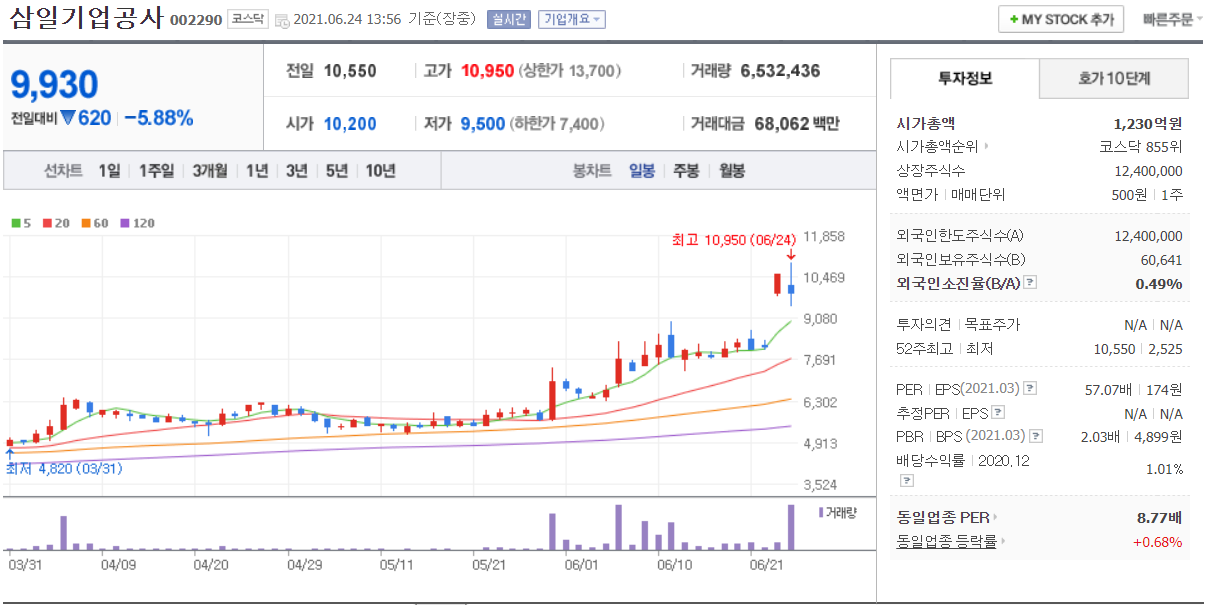Click the blue arrow at the 최저 4,820 marker
Image resolution: width=1206 pixels, height=605 pixels.
click(x=10, y=455)
